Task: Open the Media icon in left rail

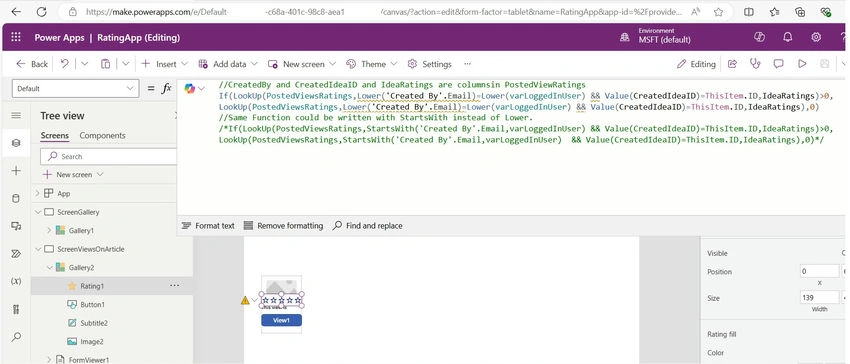Action: pyautogui.click(x=16, y=226)
